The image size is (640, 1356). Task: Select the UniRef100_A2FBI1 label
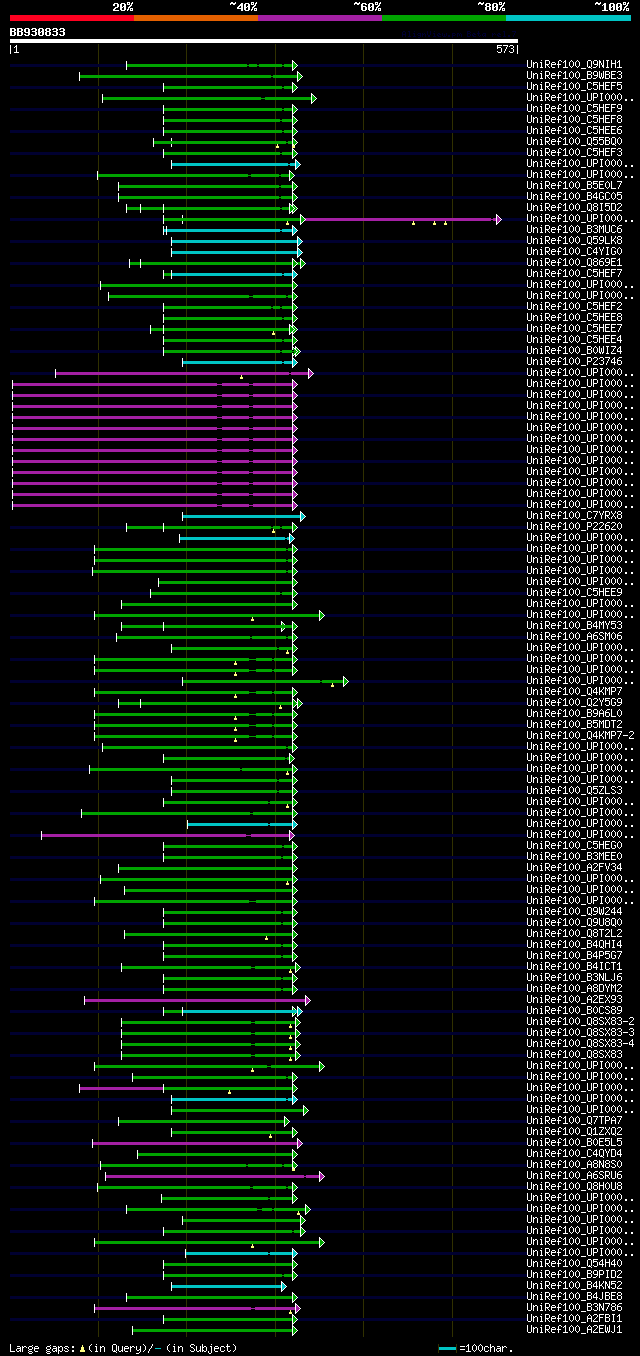click(x=572, y=1319)
